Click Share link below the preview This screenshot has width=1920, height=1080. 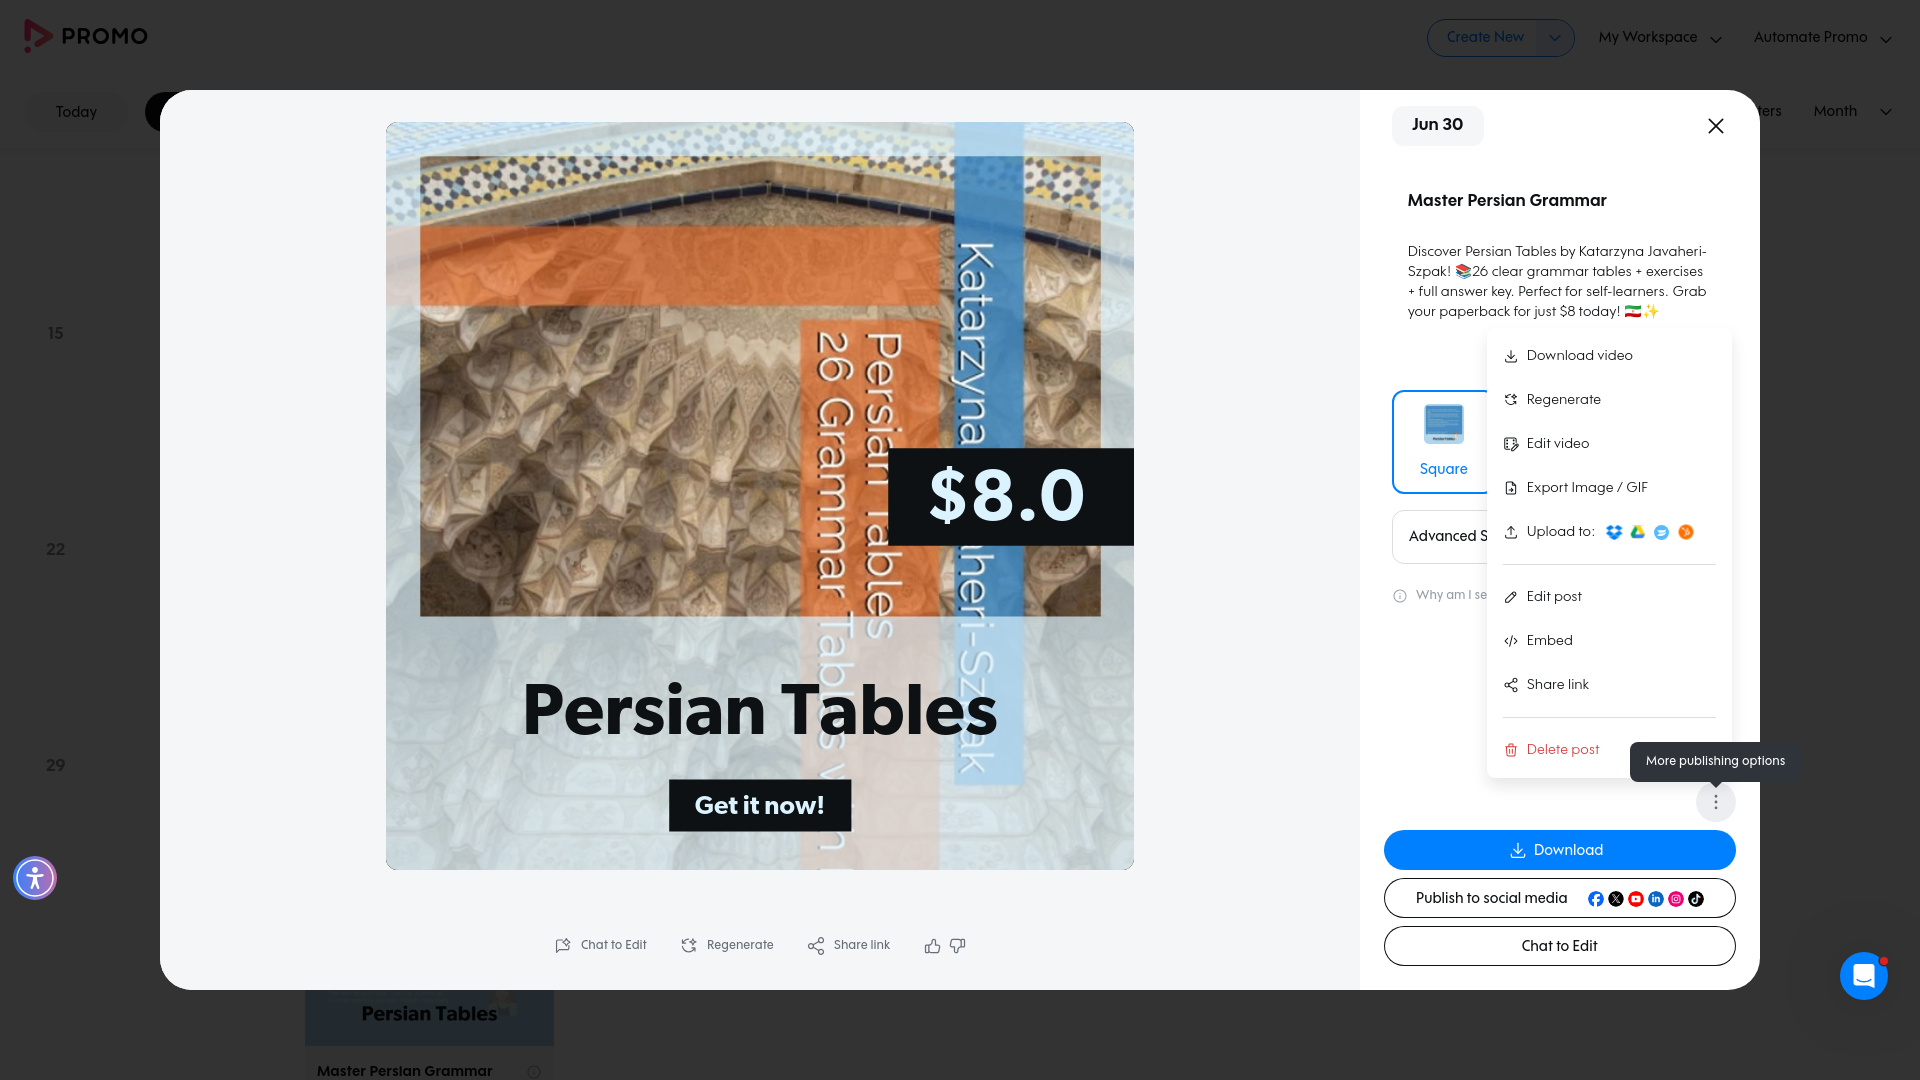(849, 945)
